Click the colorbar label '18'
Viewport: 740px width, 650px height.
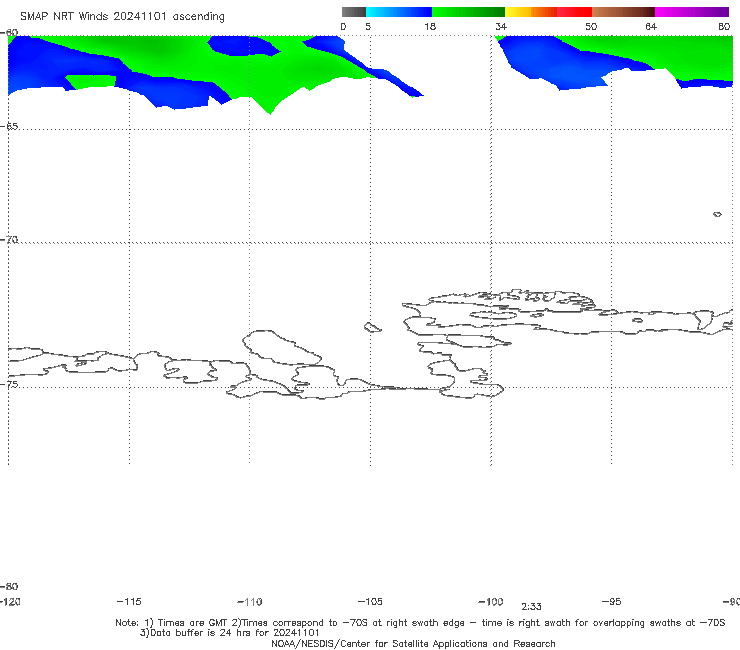[430, 27]
